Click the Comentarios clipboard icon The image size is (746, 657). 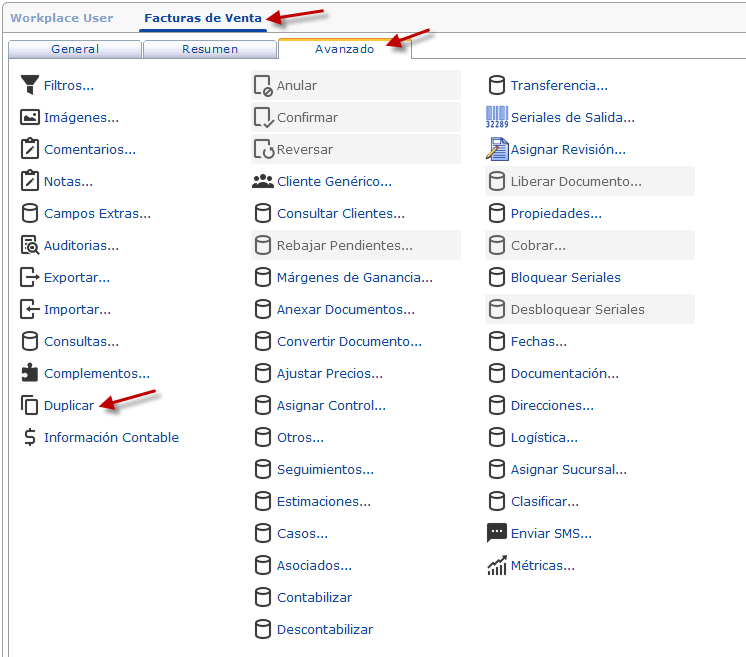29,149
